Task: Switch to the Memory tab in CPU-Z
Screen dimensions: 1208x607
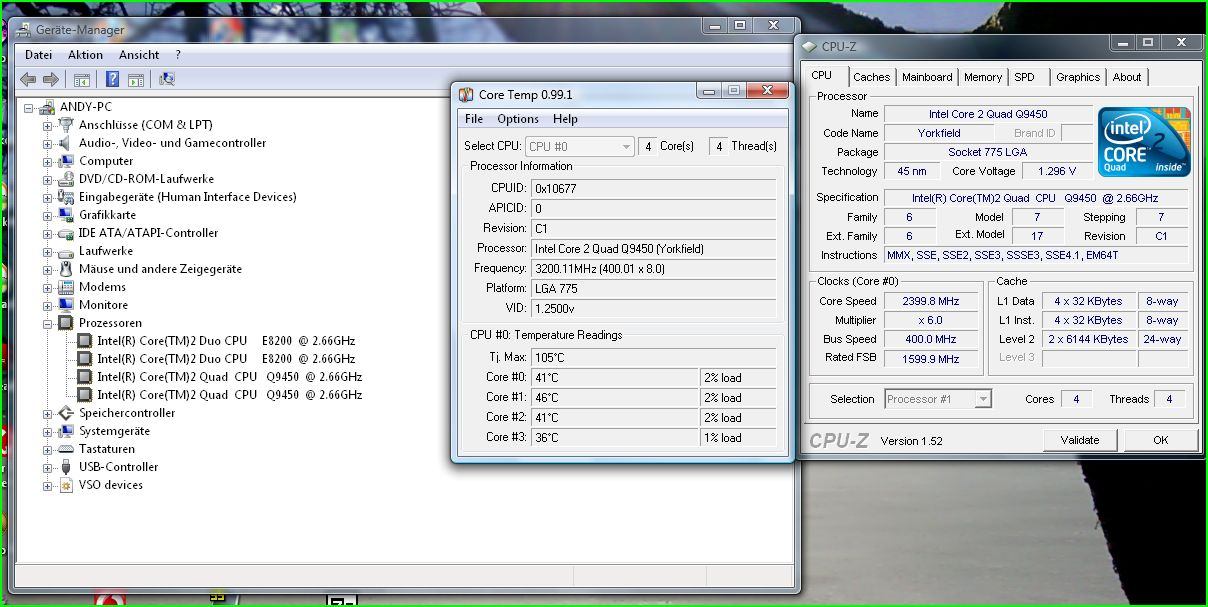Action: (x=983, y=77)
